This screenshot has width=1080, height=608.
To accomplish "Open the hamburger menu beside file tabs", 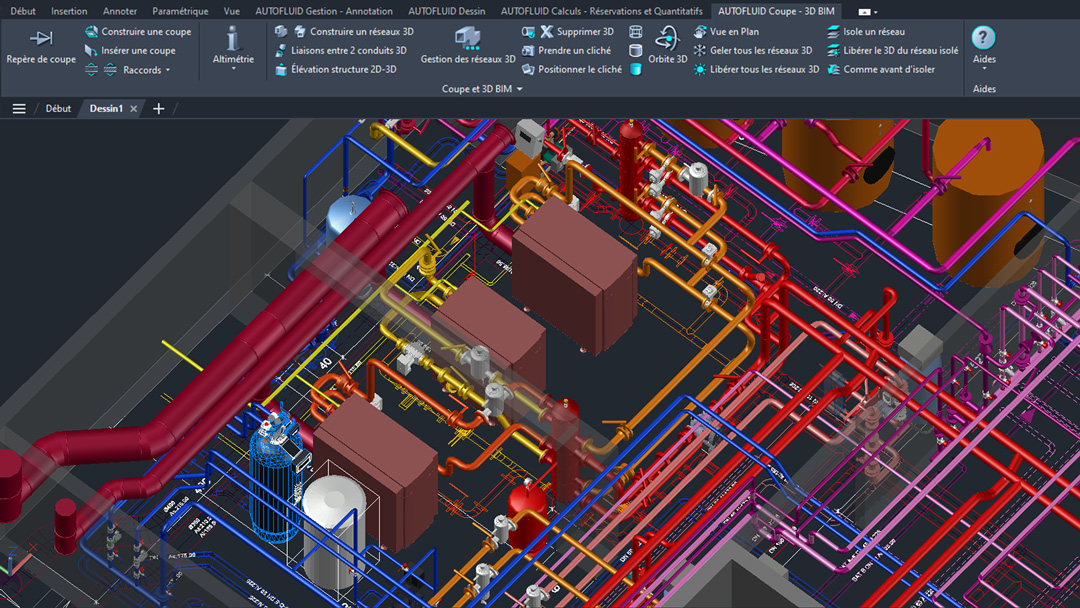I will coord(19,108).
